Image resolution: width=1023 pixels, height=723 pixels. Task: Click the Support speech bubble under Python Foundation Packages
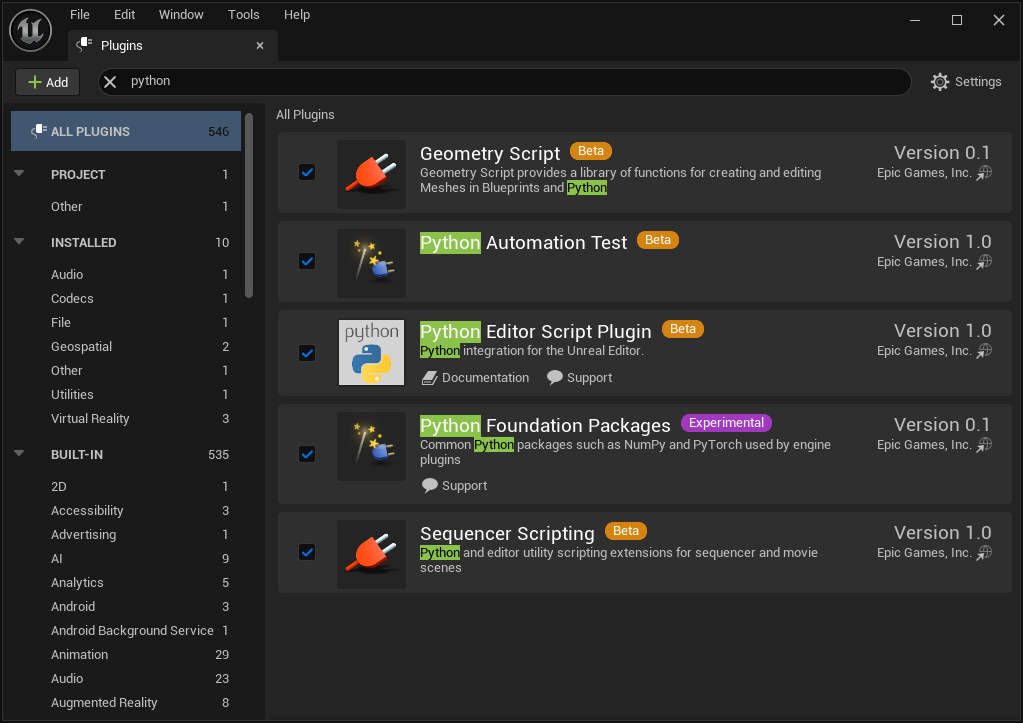click(x=429, y=485)
